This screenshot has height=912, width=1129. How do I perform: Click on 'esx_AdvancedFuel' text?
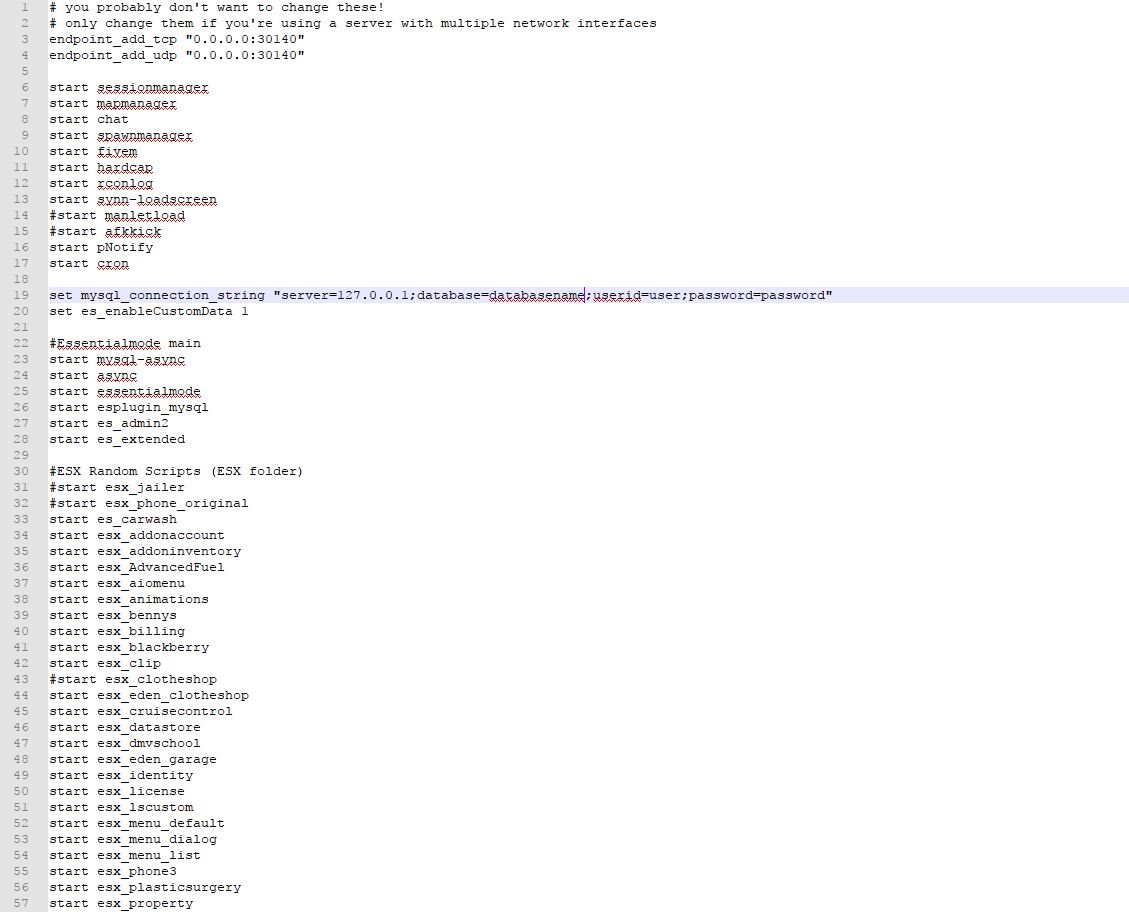(161, 567)
